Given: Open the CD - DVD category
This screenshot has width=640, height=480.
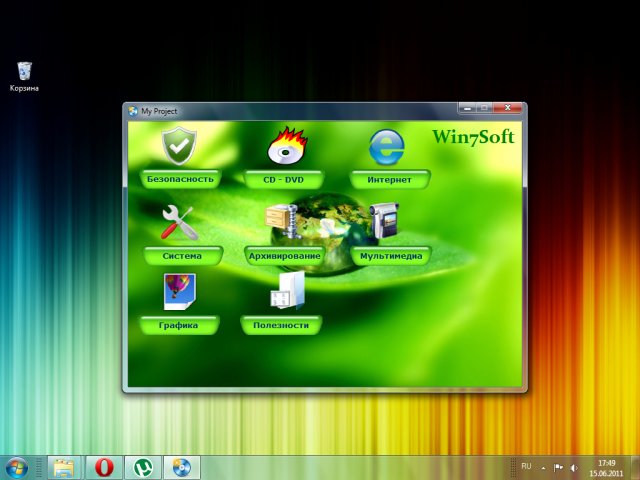Looking at the screenshot, I should tap(283, 180).
